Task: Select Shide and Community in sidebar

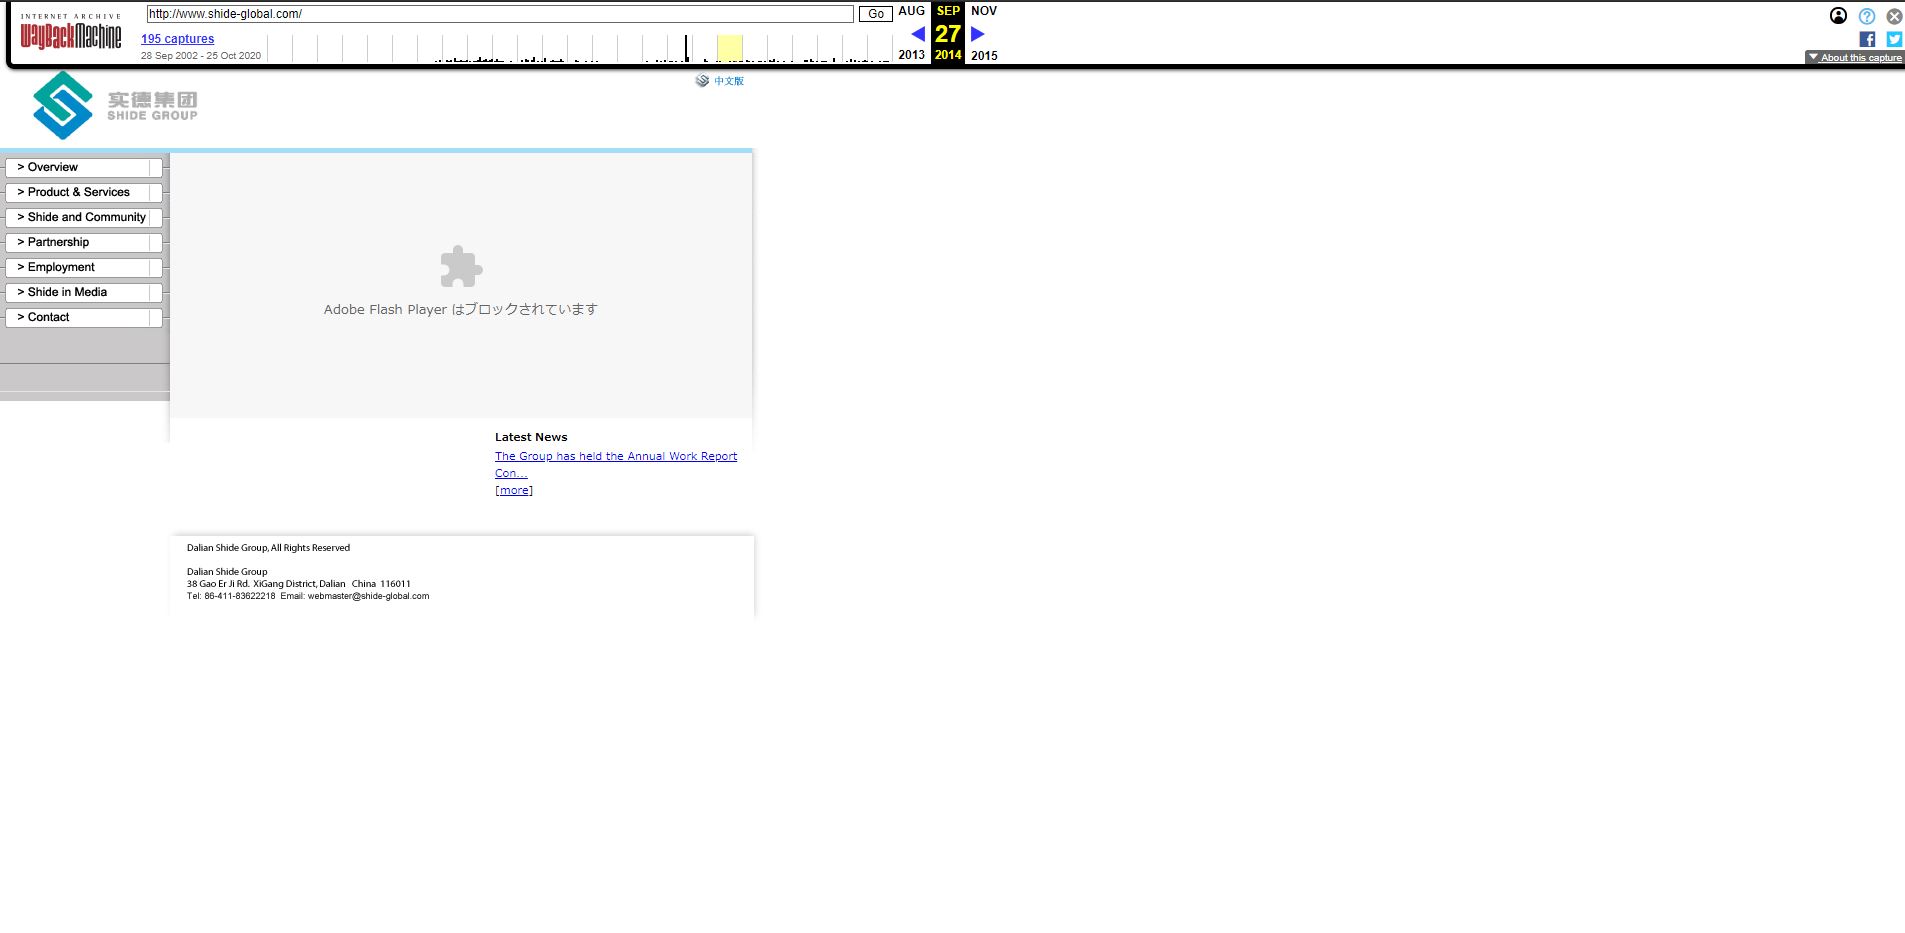Action: (x=83, y=217)
